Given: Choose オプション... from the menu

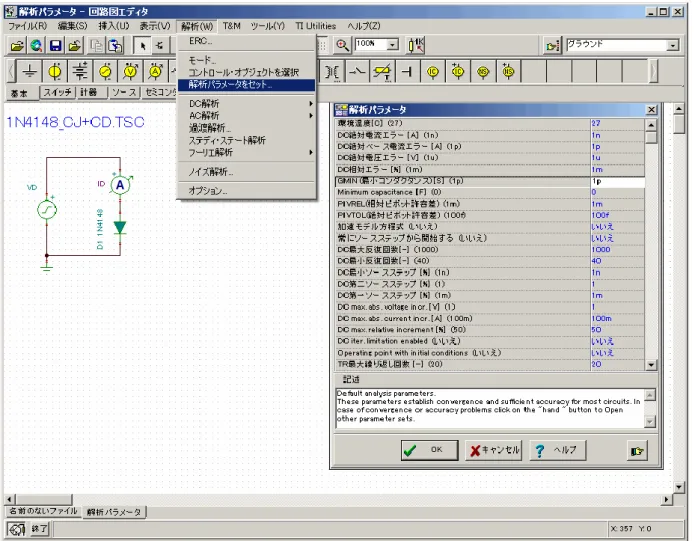Looking at the screenshot, I should (246, 191).
